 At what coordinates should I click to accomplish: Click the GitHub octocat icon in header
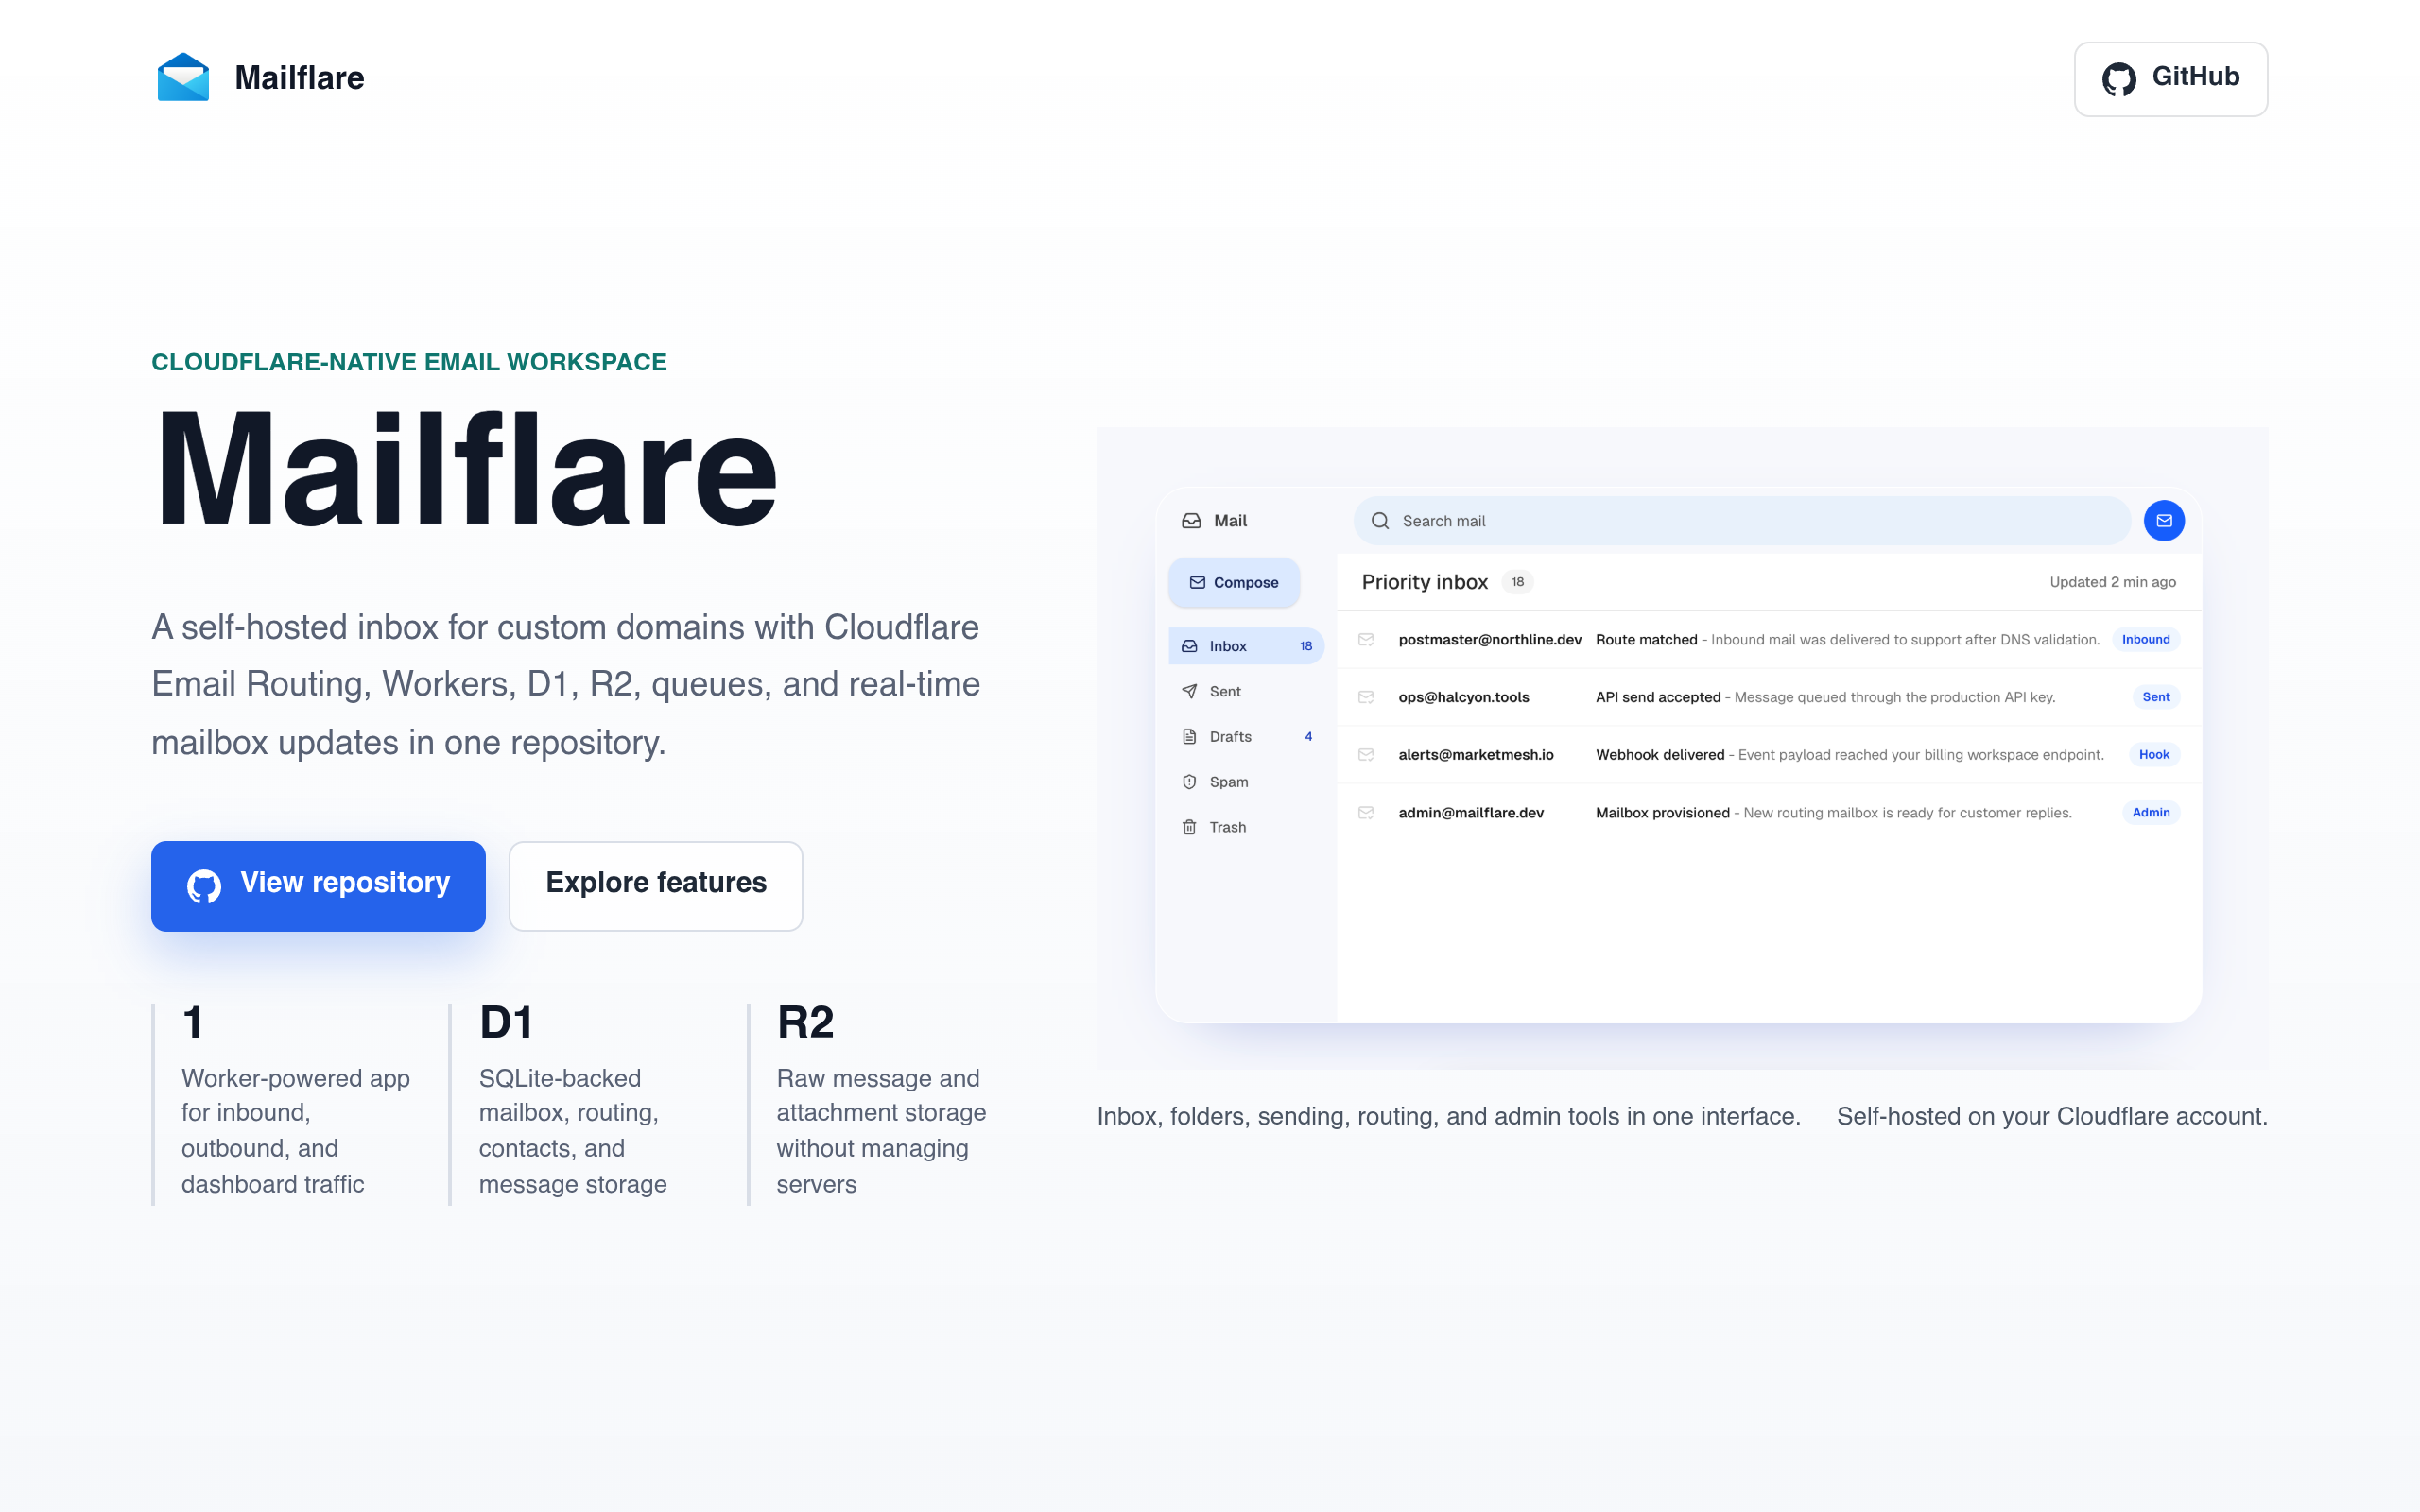click(x=2118, y=78)
